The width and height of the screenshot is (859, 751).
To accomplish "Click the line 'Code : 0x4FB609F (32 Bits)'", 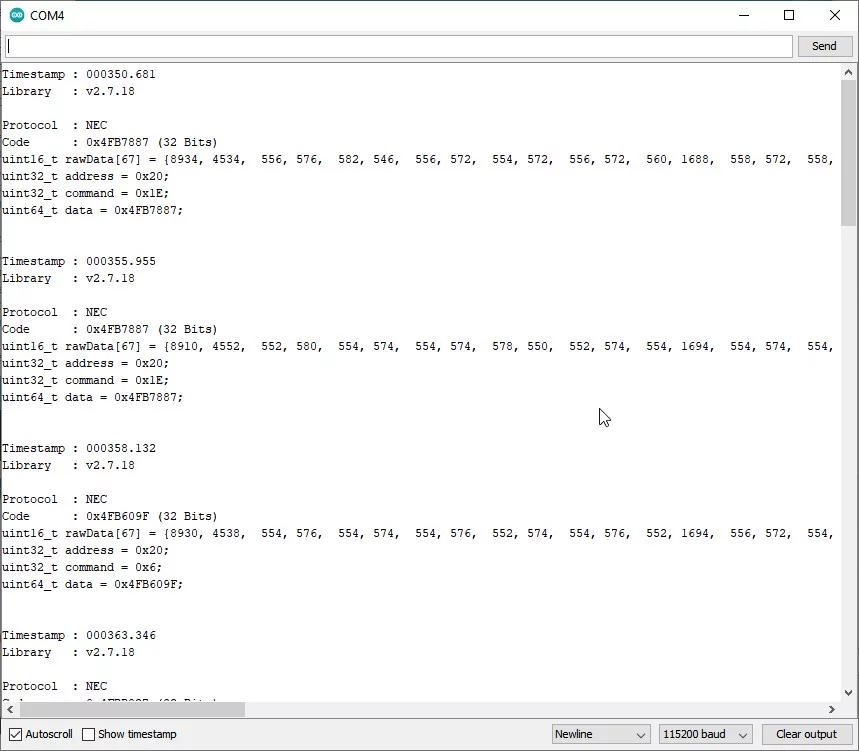I will click(110, 516).
